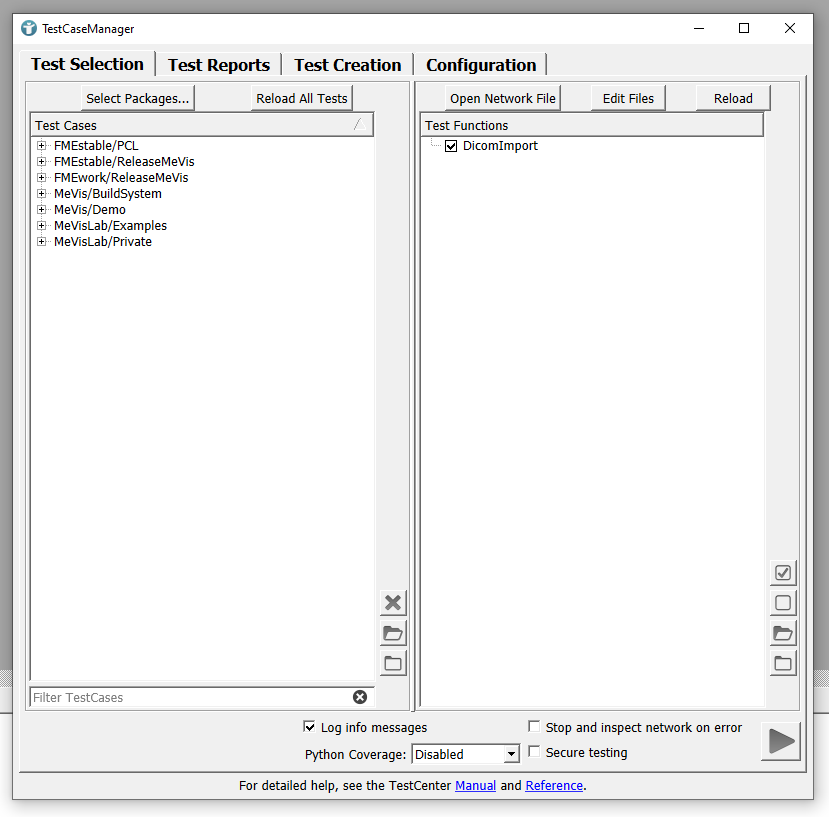Uncheck the DicomImport test function
This screenshot has width=829, height=817.
point(451,146)
